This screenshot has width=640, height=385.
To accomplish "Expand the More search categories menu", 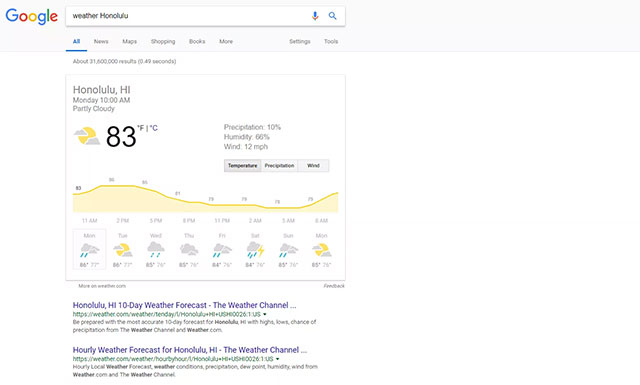I will [226, 42].
